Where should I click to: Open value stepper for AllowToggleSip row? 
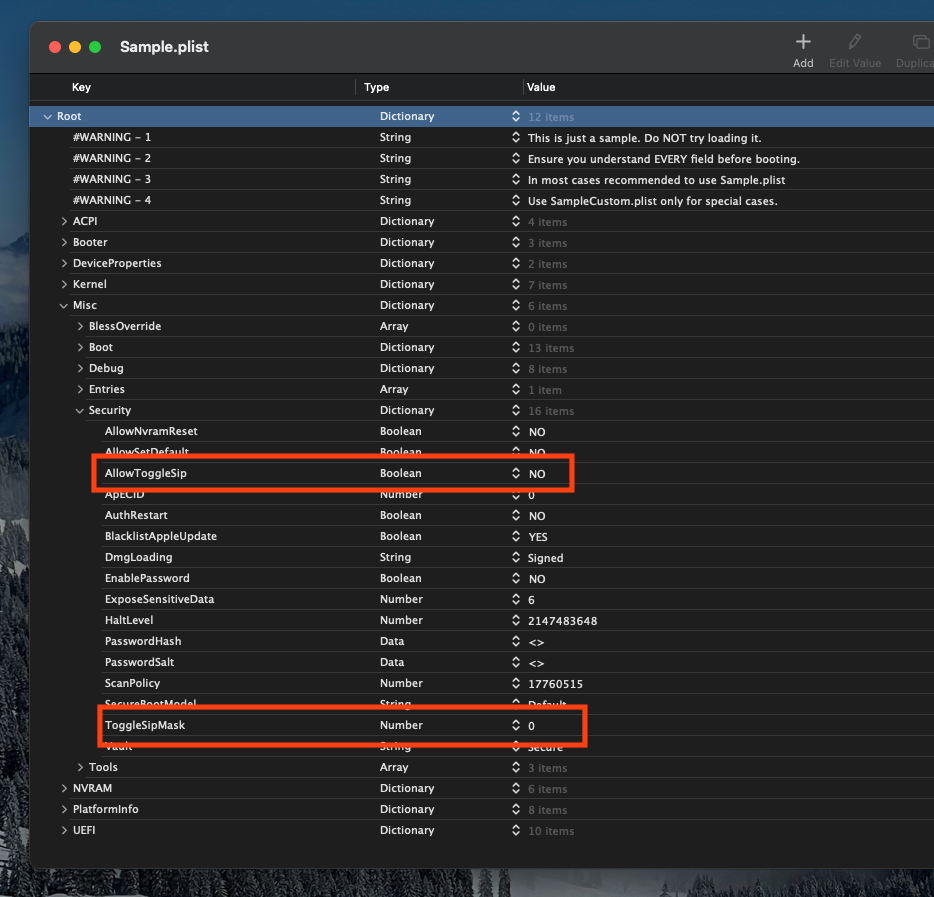tap(516, 474)
